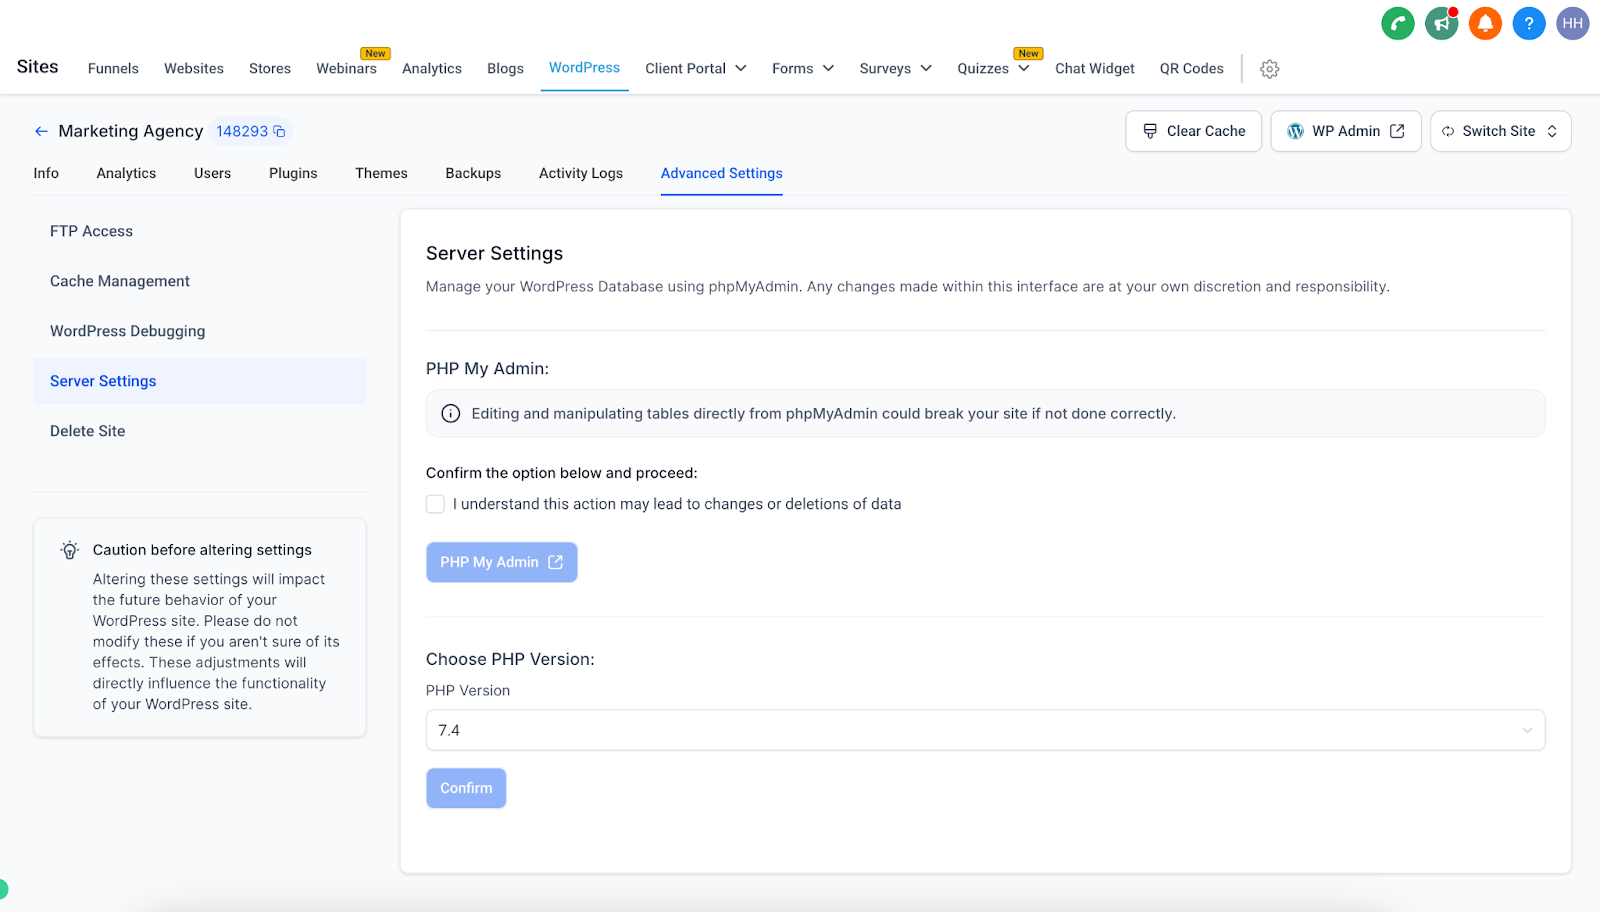1600x912 pixels.
Task: Expand the Forms dropdown menu
Action: point(803,68)
